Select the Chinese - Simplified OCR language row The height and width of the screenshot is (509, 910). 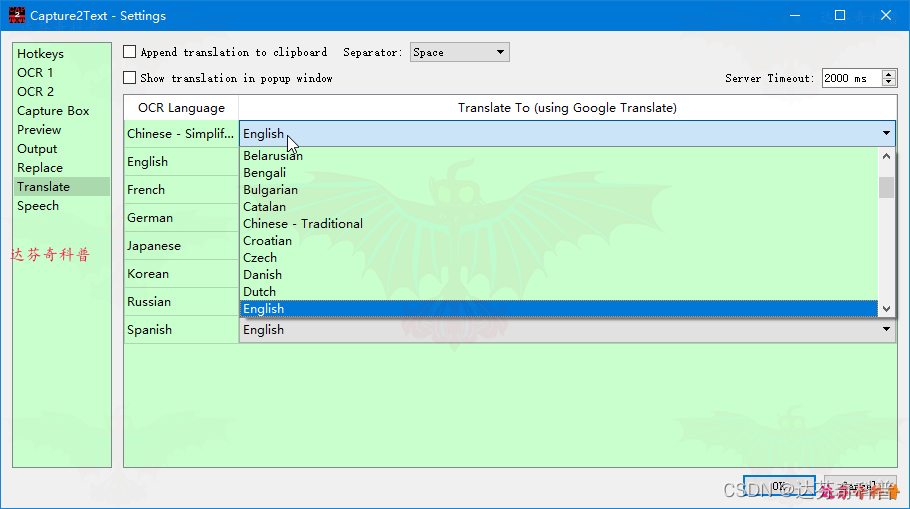point(180,133)
